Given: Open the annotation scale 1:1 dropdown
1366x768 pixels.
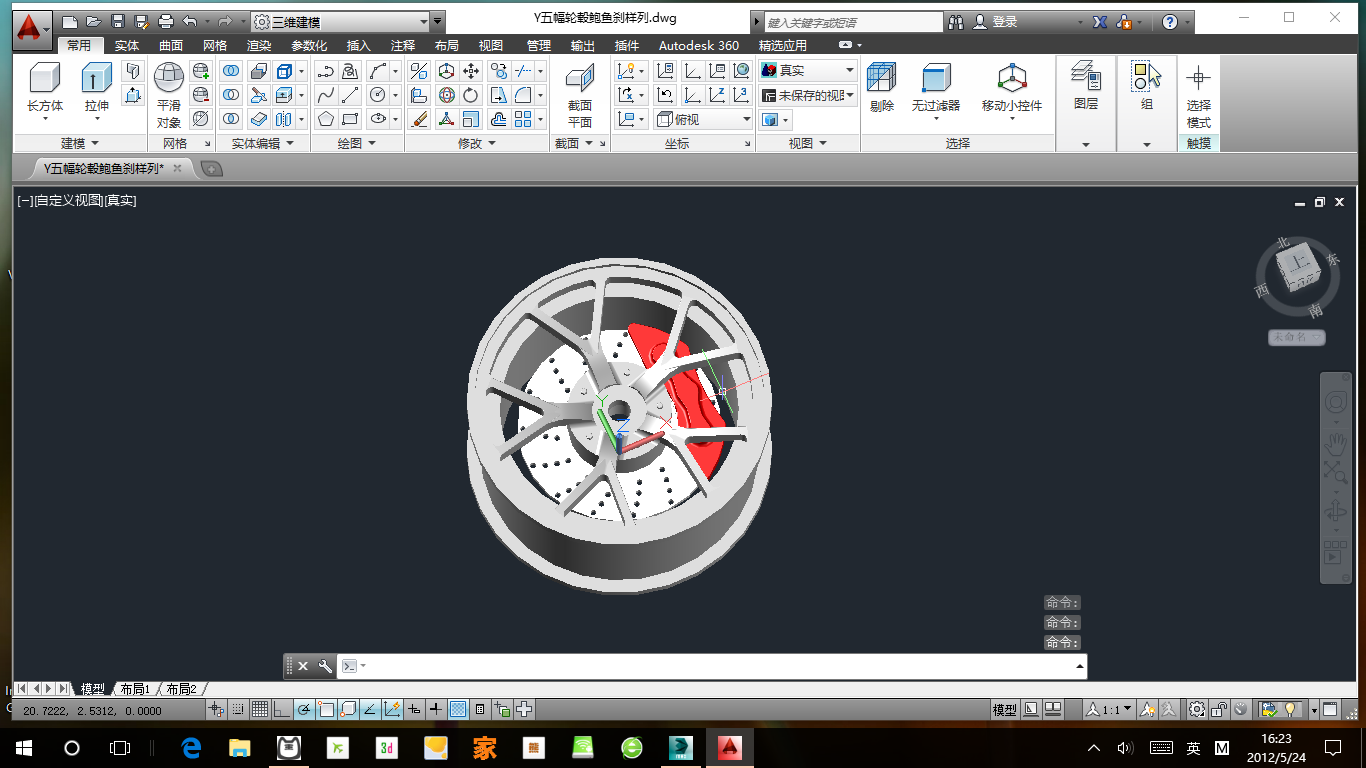Looking at the screenshot, I should [1110, 709].
